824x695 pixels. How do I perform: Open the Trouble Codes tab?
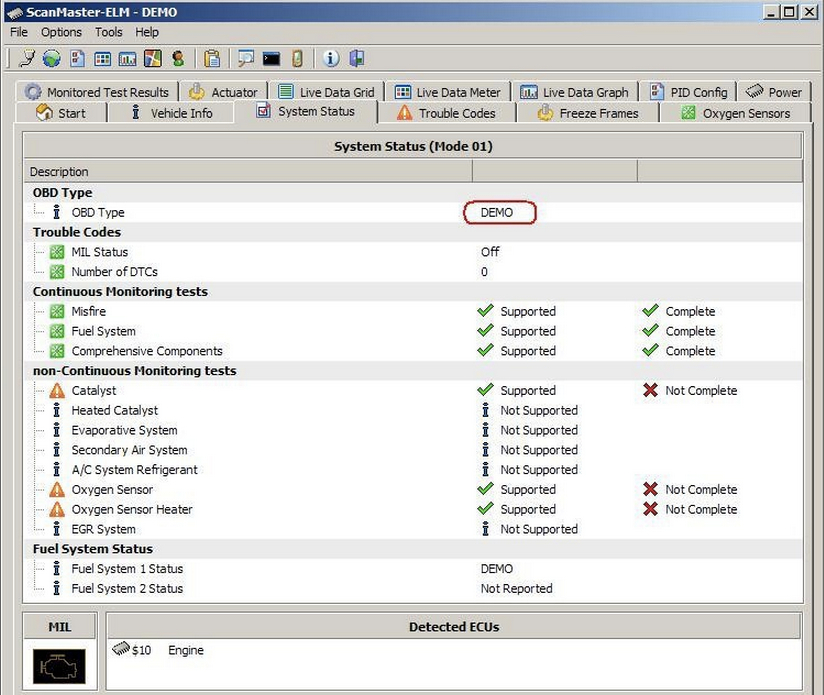click(x=447, y=113)
